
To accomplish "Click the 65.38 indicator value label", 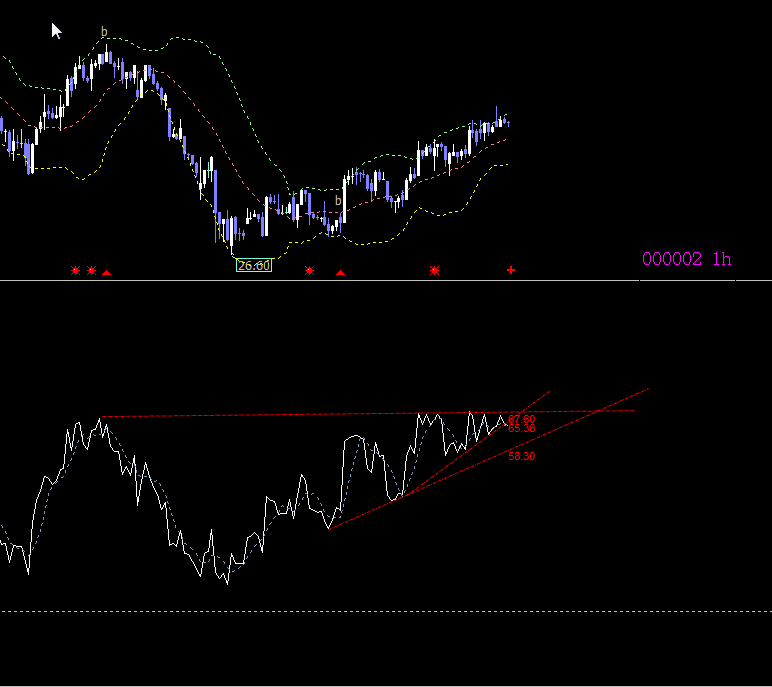I will click(x=522, y=428).
